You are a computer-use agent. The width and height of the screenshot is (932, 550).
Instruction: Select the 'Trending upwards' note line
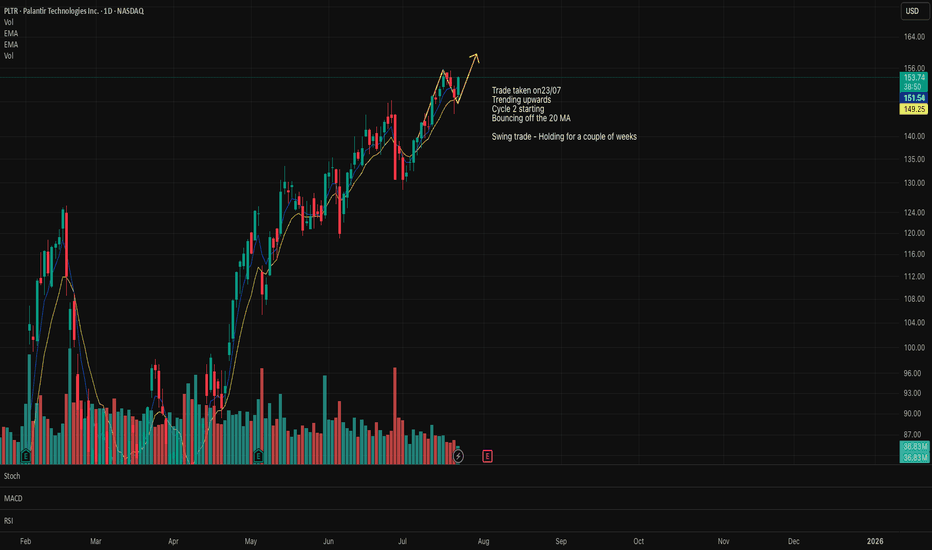[521, 100]
